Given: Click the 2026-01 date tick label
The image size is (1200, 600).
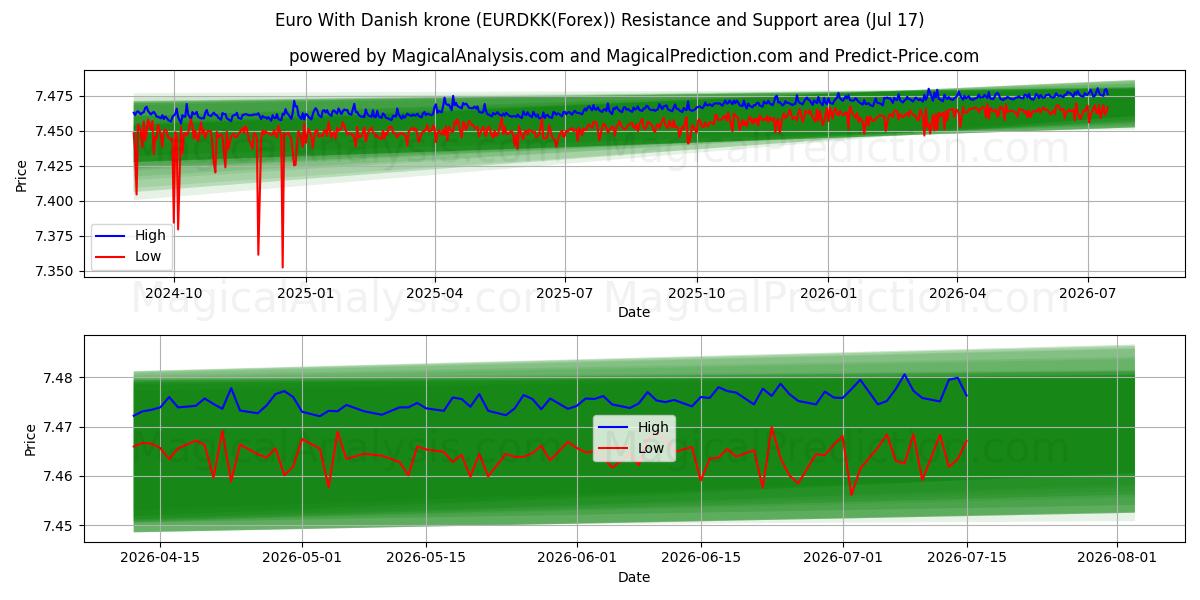Looking at the screenshot, I should pyautogui.click(x=828, y=293).
